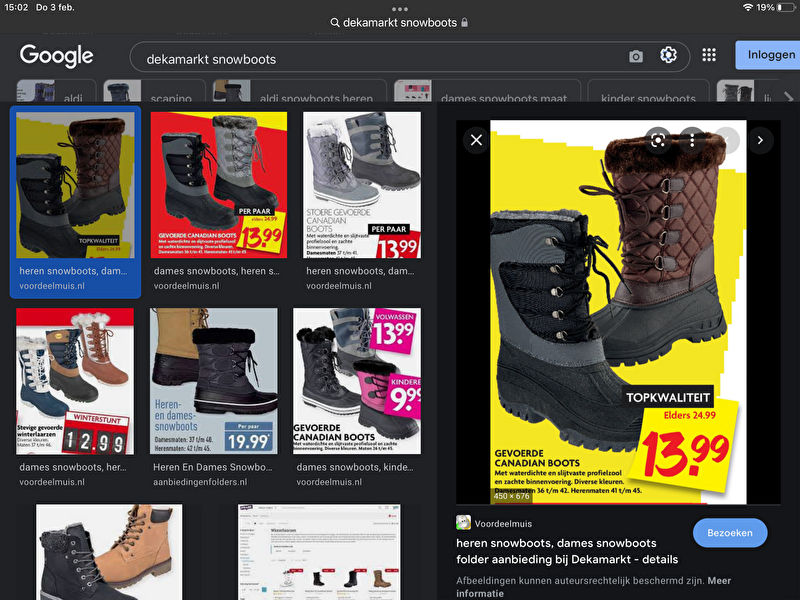Open the Google apps grid

[x=709, y=55]
